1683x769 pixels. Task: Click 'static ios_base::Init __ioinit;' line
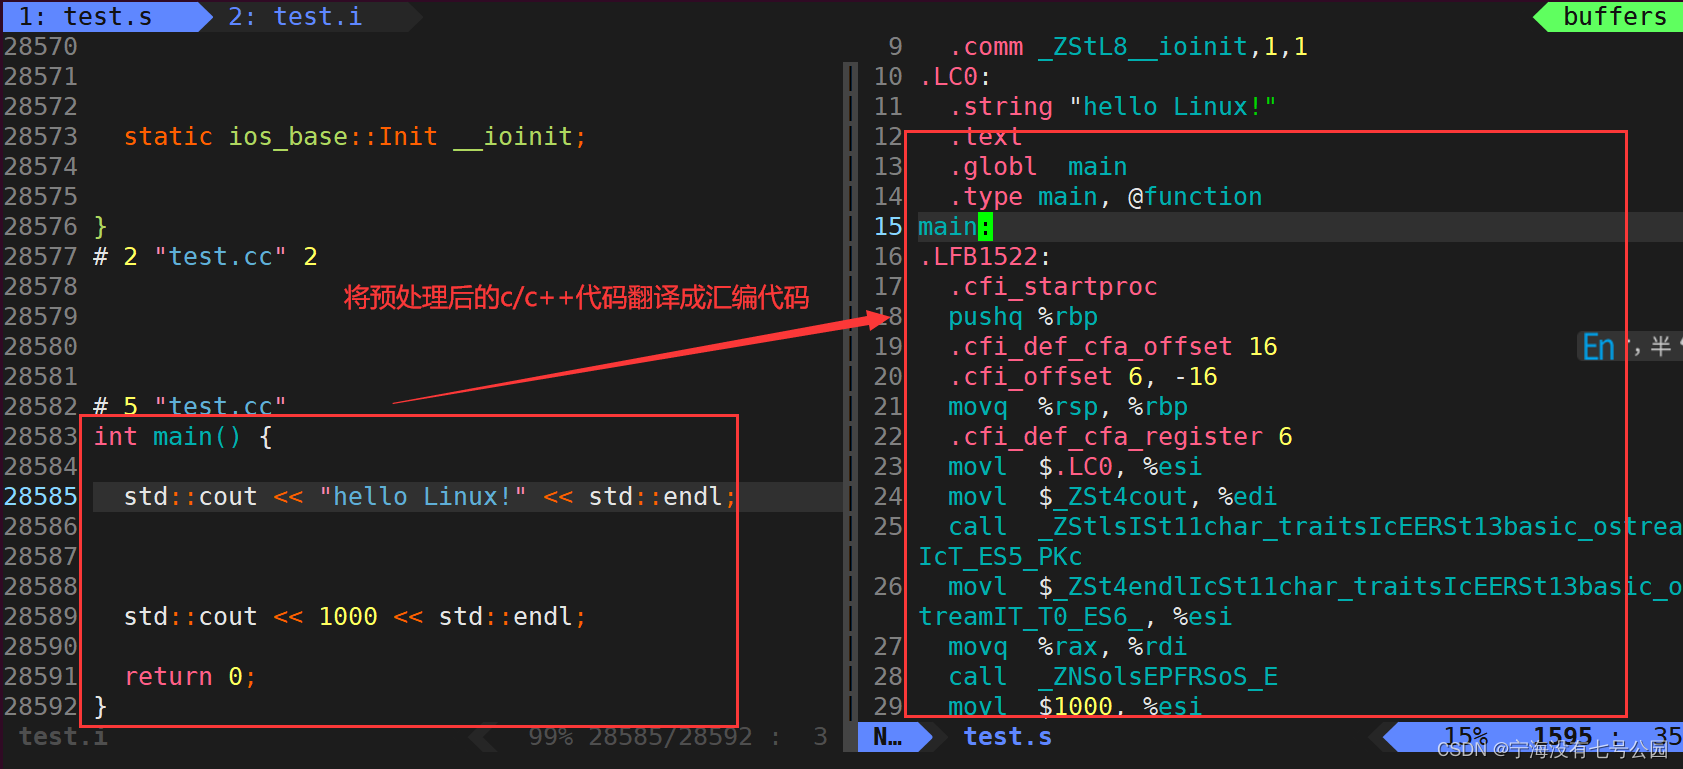pos(355,137)
